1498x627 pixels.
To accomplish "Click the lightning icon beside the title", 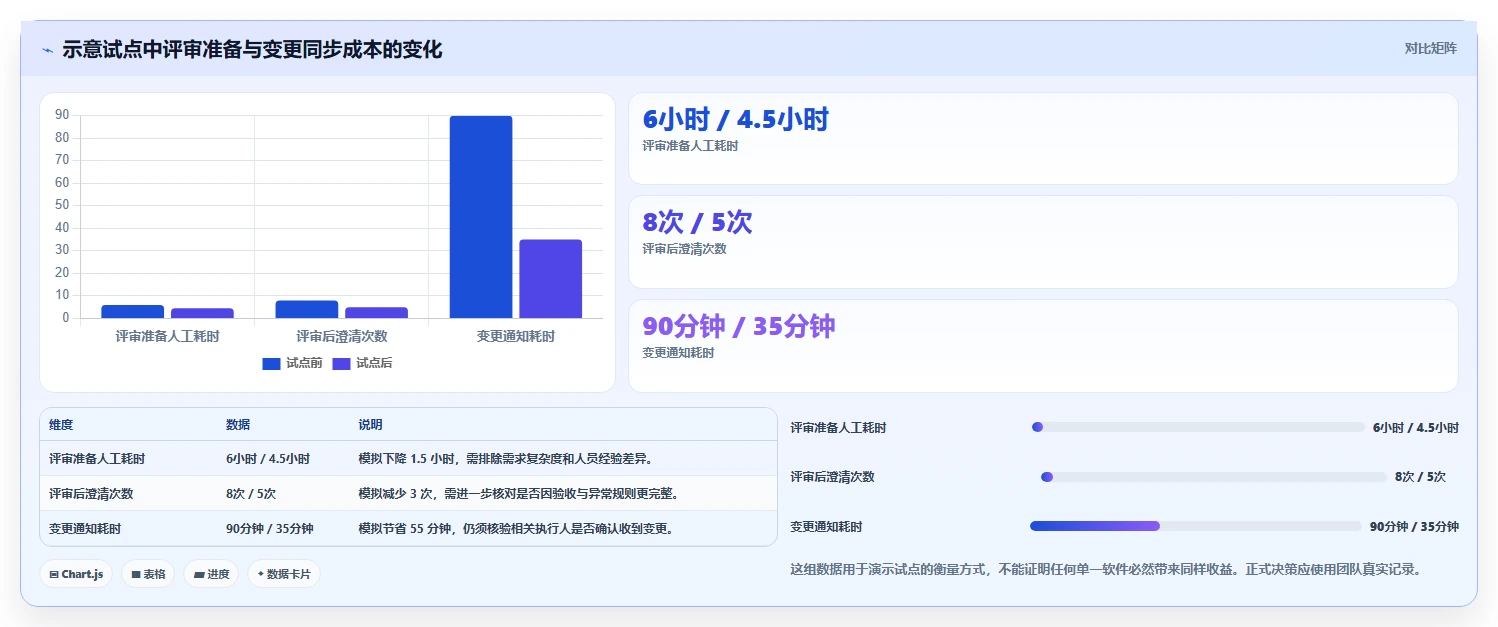I will click(x=48, y=50).
